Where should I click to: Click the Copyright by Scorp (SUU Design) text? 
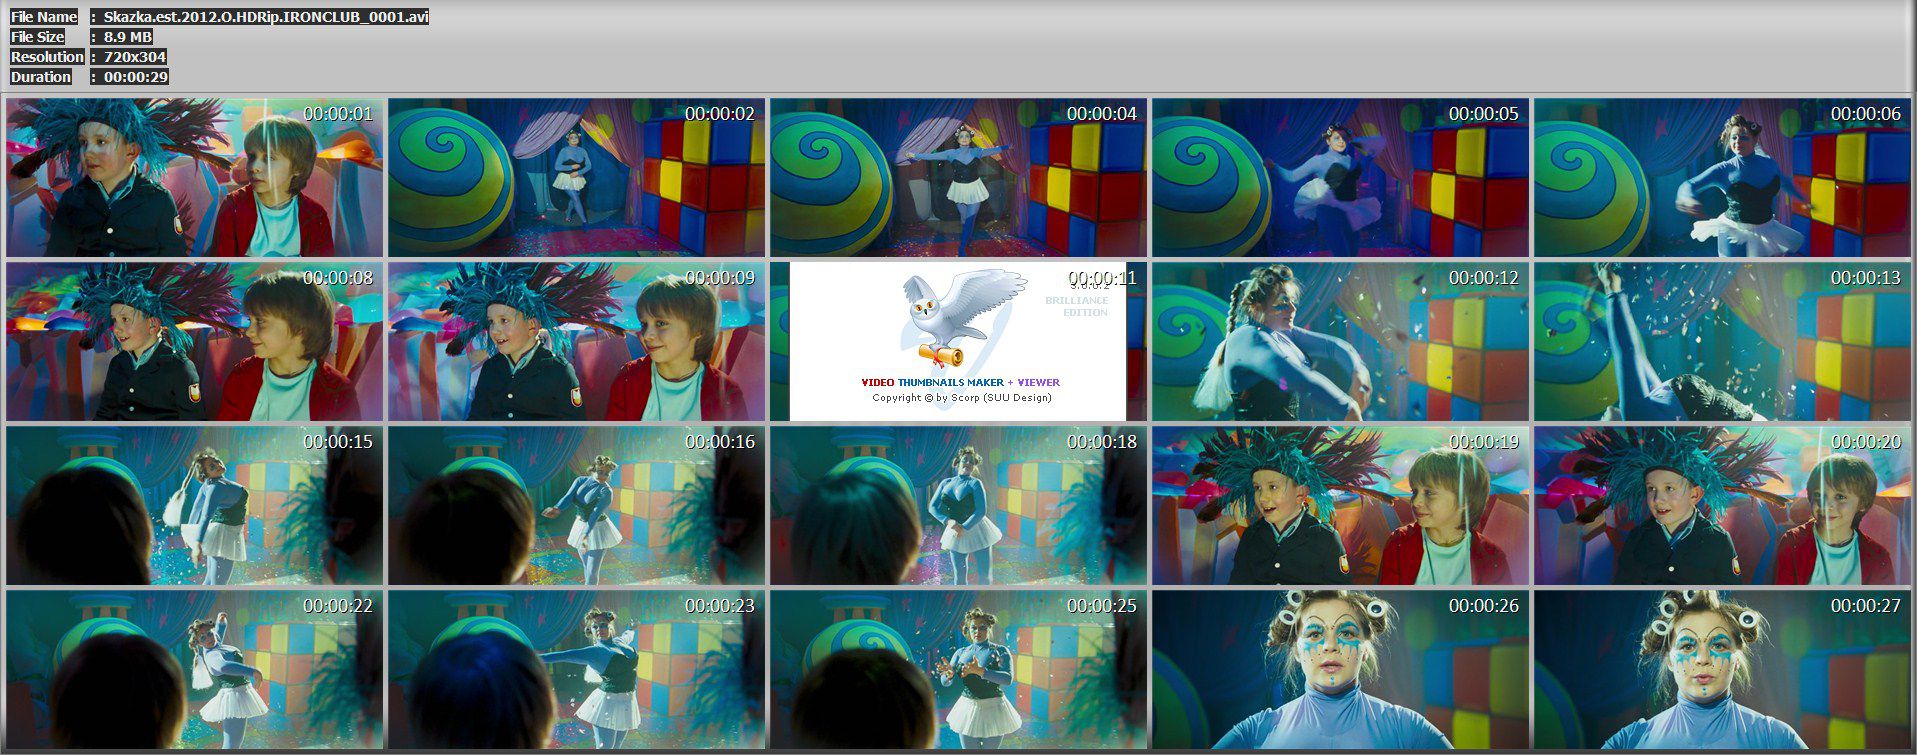pos(962,397)
